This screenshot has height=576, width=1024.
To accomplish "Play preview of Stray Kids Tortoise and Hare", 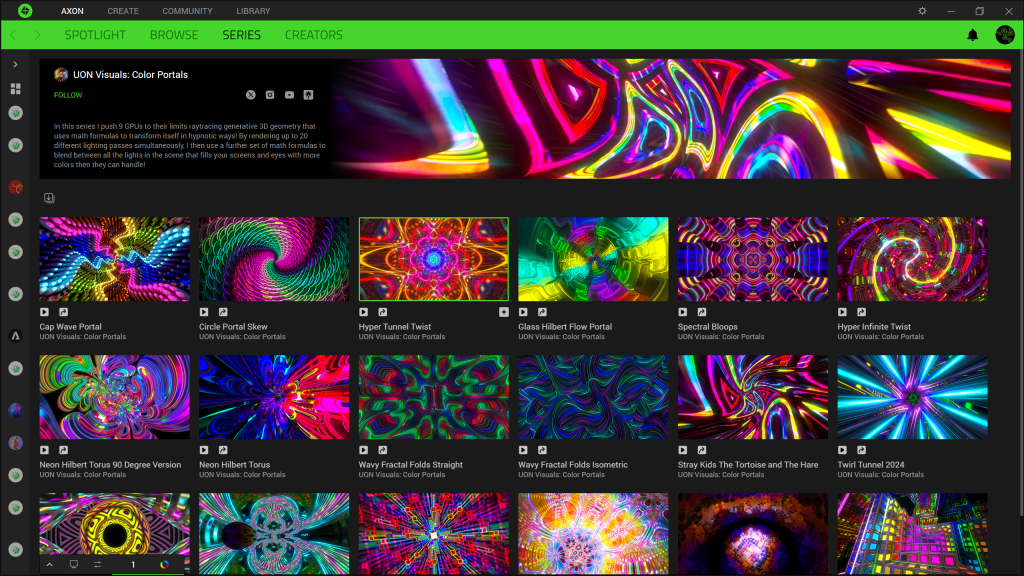I will 682,450.
